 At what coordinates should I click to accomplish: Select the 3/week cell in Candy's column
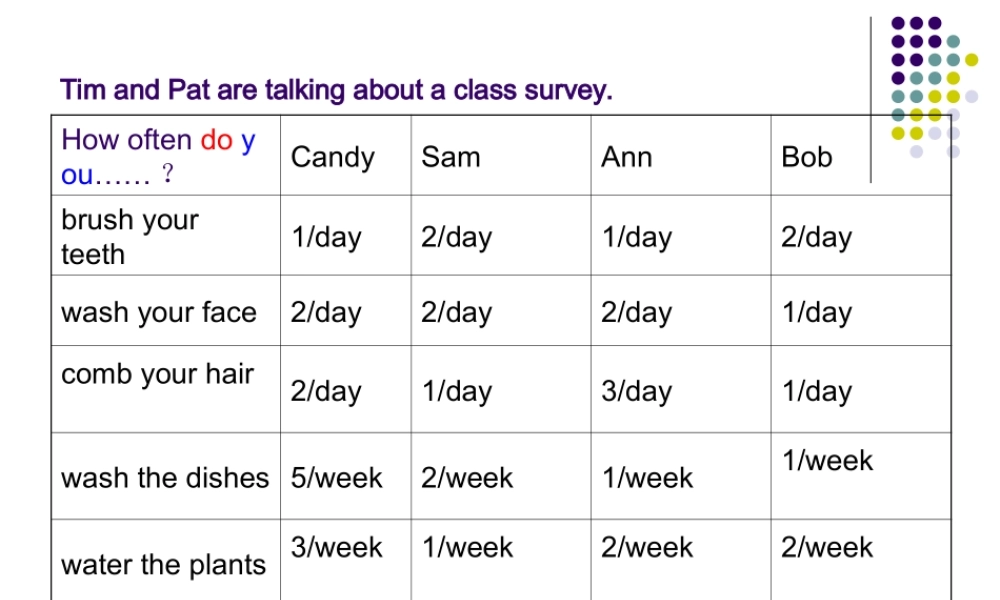[336, 548]
